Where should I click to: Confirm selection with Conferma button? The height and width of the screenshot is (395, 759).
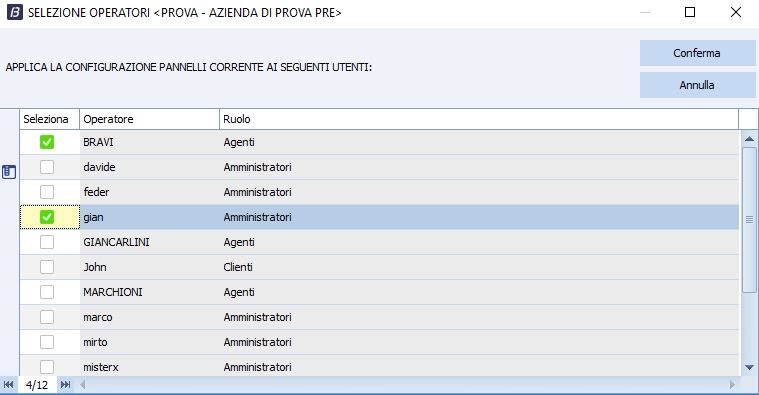[698, 53]
